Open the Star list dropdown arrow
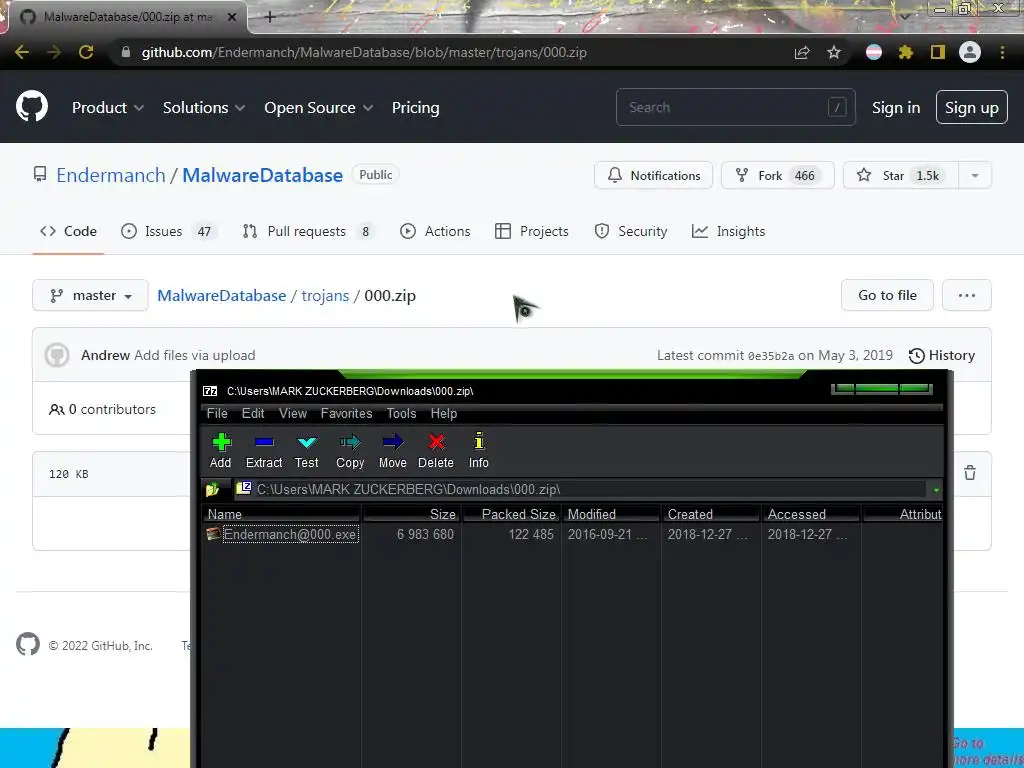This screenshot has width=1024, height=768. pos(975,175)
